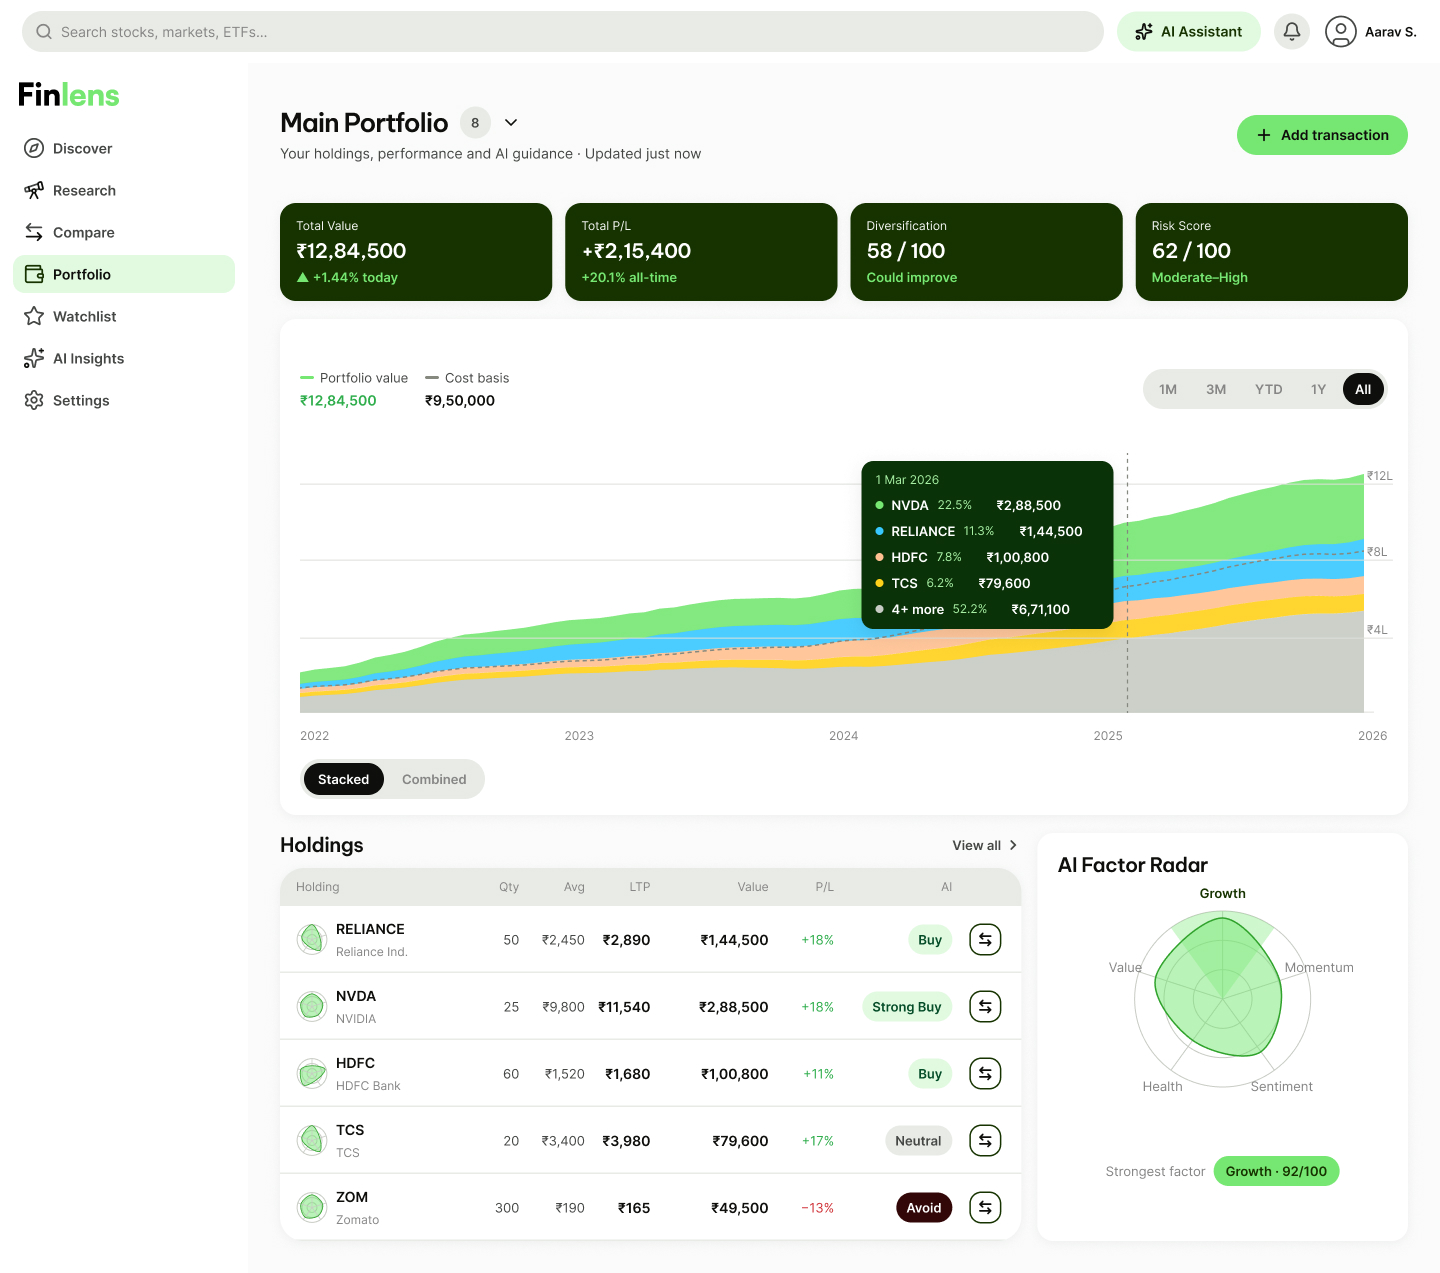Select Combined chart mode

point(434,779)
